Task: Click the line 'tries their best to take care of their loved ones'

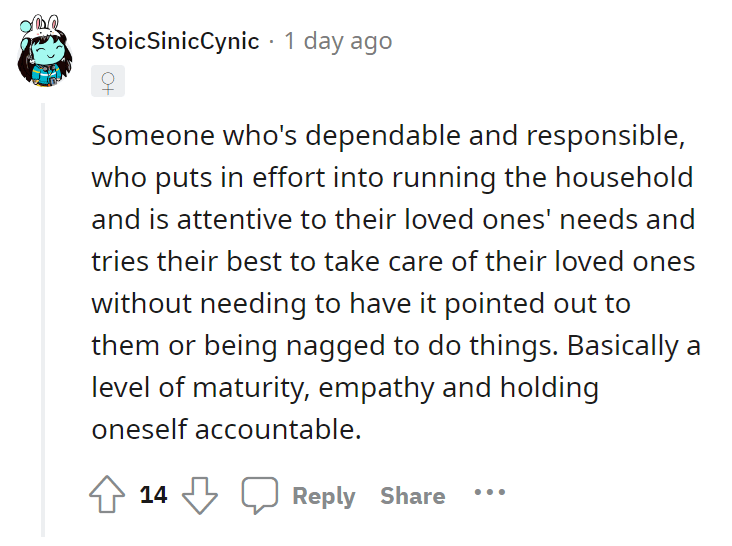Action: [393, 261]
